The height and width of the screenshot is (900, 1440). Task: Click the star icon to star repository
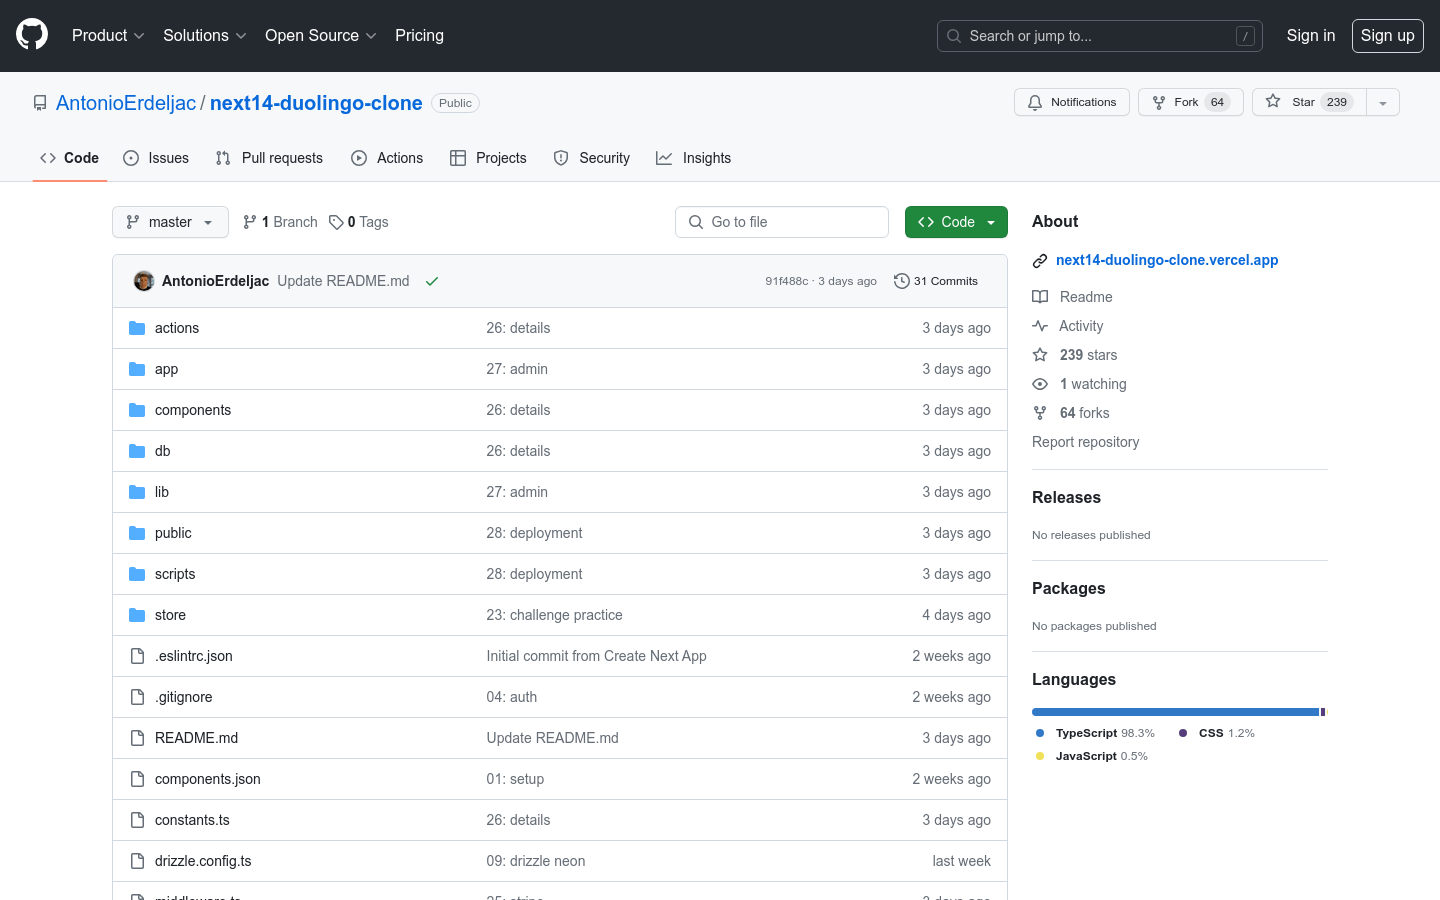tap(1273, 101)
